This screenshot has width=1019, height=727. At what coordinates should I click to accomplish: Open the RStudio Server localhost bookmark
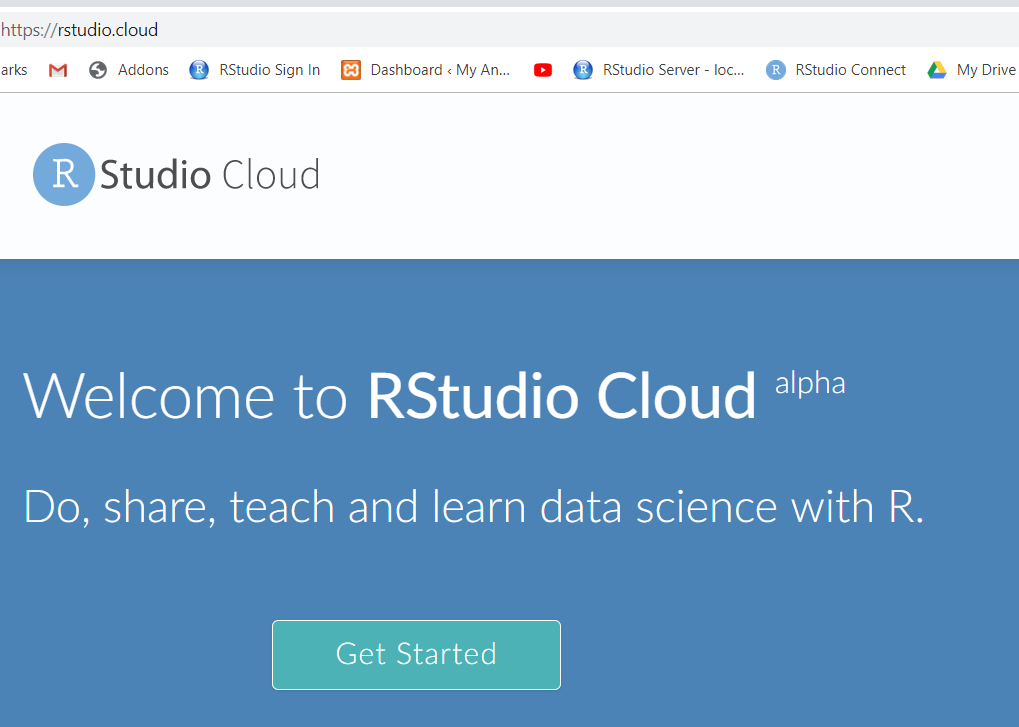point(658,69)
